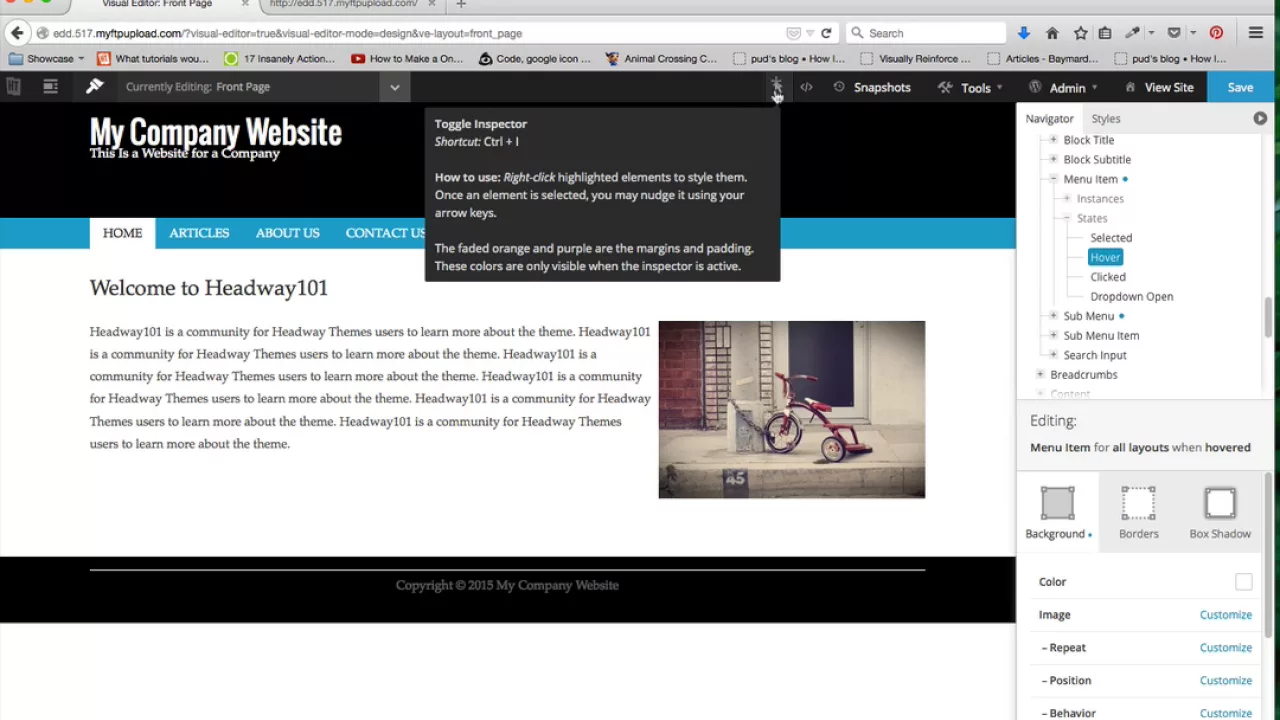The image size is (1280, 720).
Task: Collapse side panel with the arrow circle icon
Action: (x=1260, y=118)
